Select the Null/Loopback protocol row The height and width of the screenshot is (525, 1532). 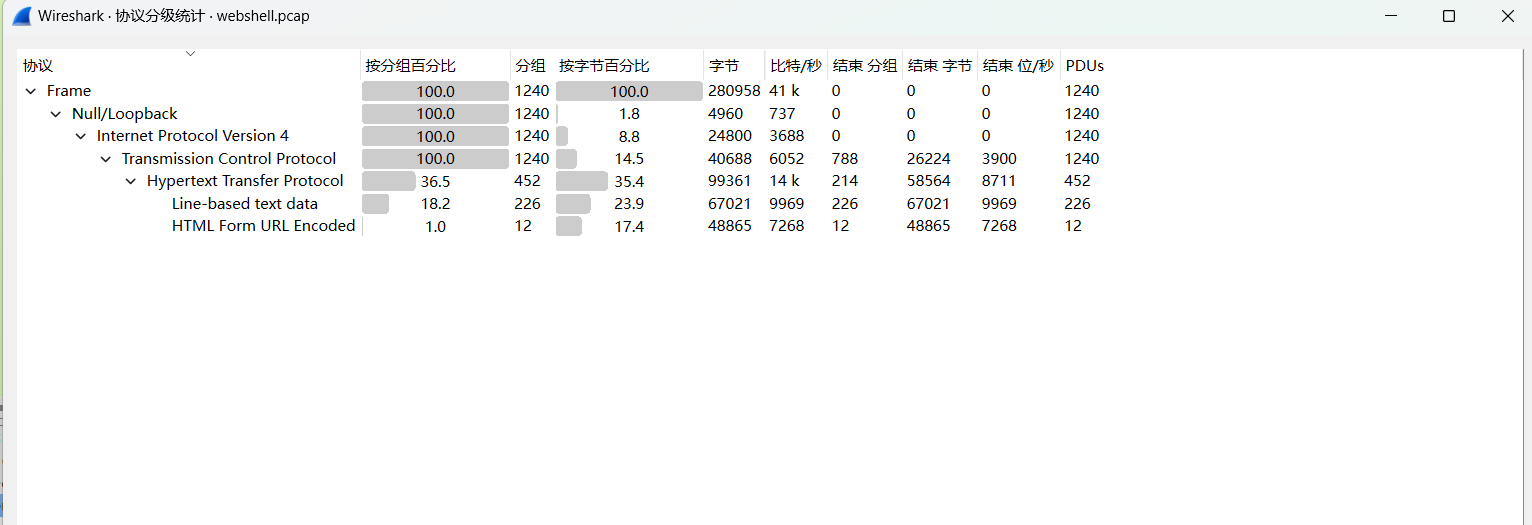[x=124, y=114]
